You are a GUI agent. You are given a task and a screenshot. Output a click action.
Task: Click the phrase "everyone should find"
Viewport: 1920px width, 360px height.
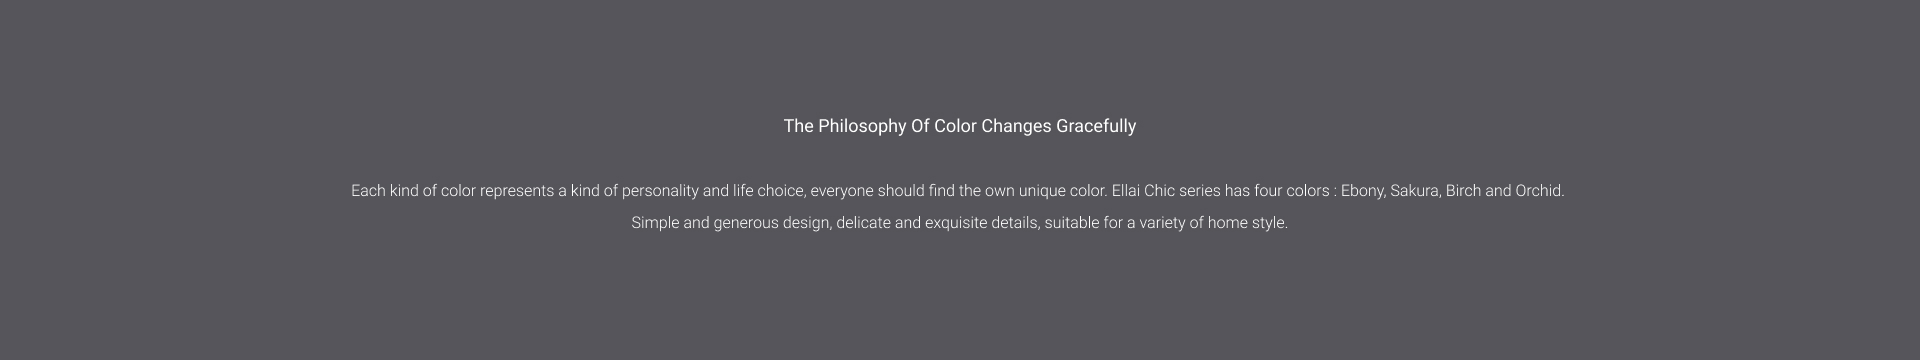point(882,191)
